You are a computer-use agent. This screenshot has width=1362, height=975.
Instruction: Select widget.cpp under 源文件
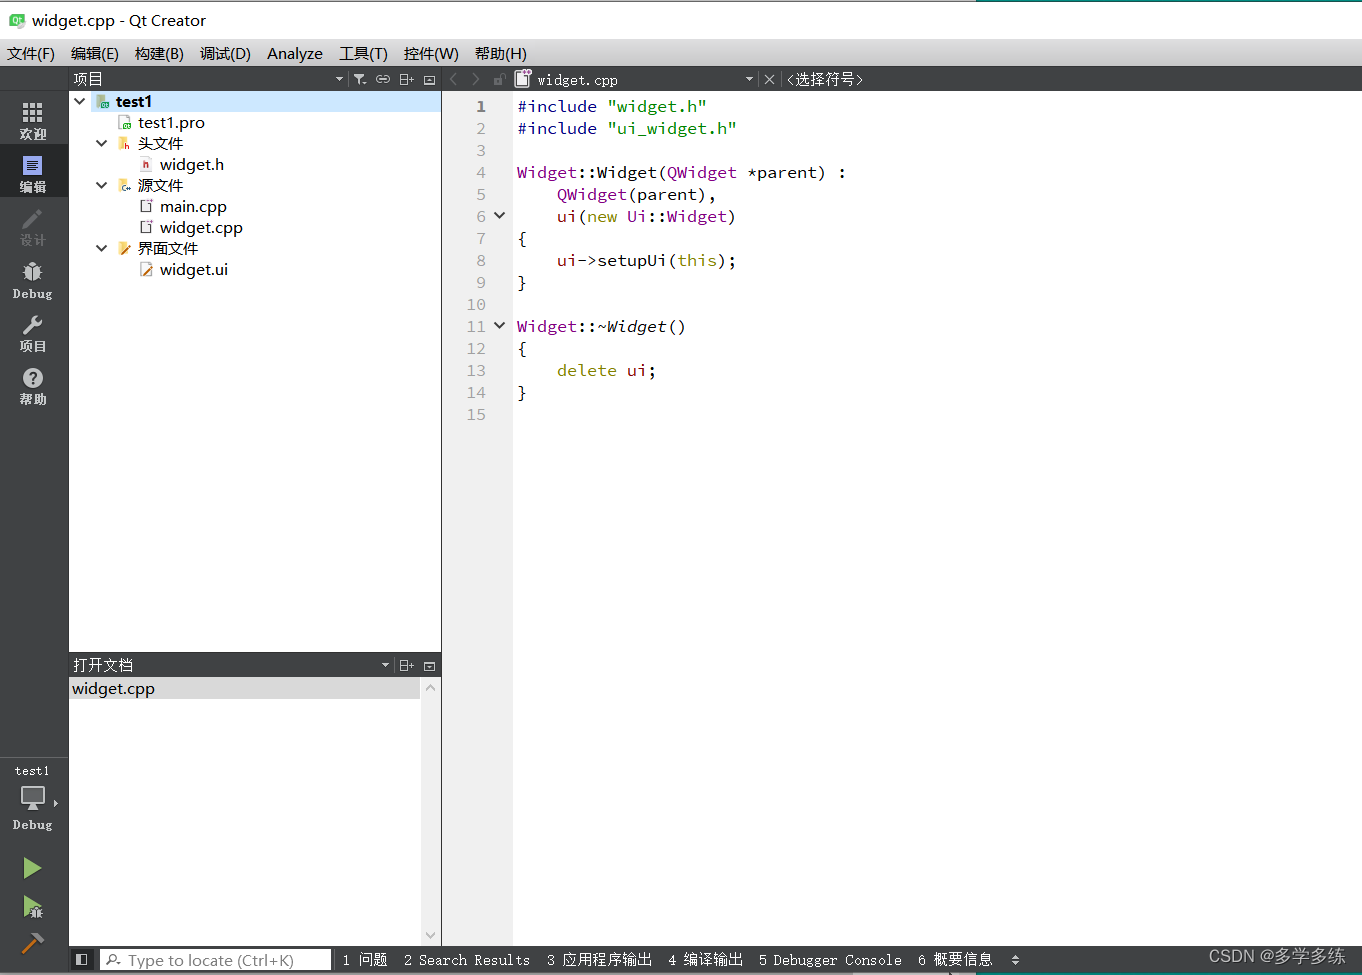tap(201, 227)
